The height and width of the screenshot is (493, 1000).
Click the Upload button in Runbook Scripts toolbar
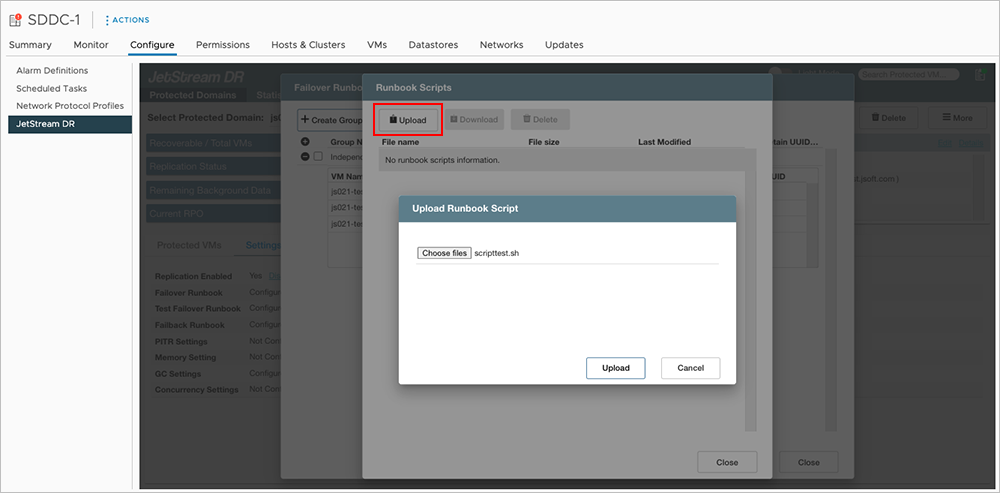tap(407, 120)
